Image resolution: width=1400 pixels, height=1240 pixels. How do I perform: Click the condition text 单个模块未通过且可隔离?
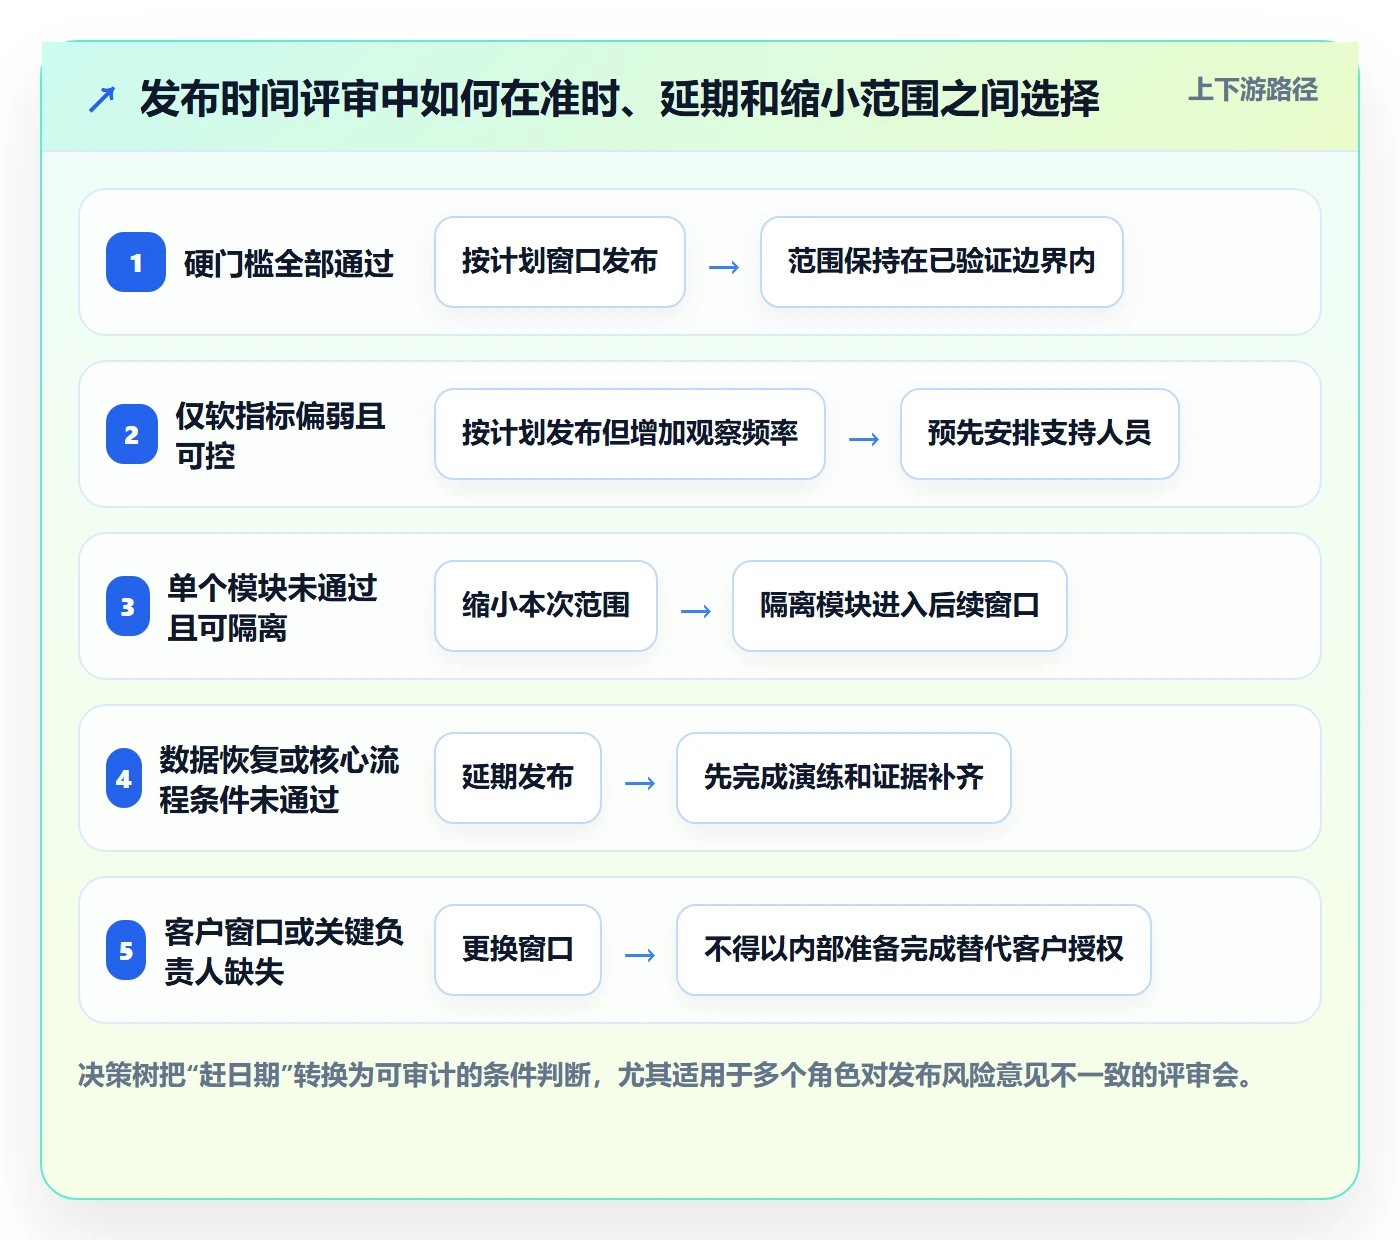pyautogui.click(x=273, y=607)
